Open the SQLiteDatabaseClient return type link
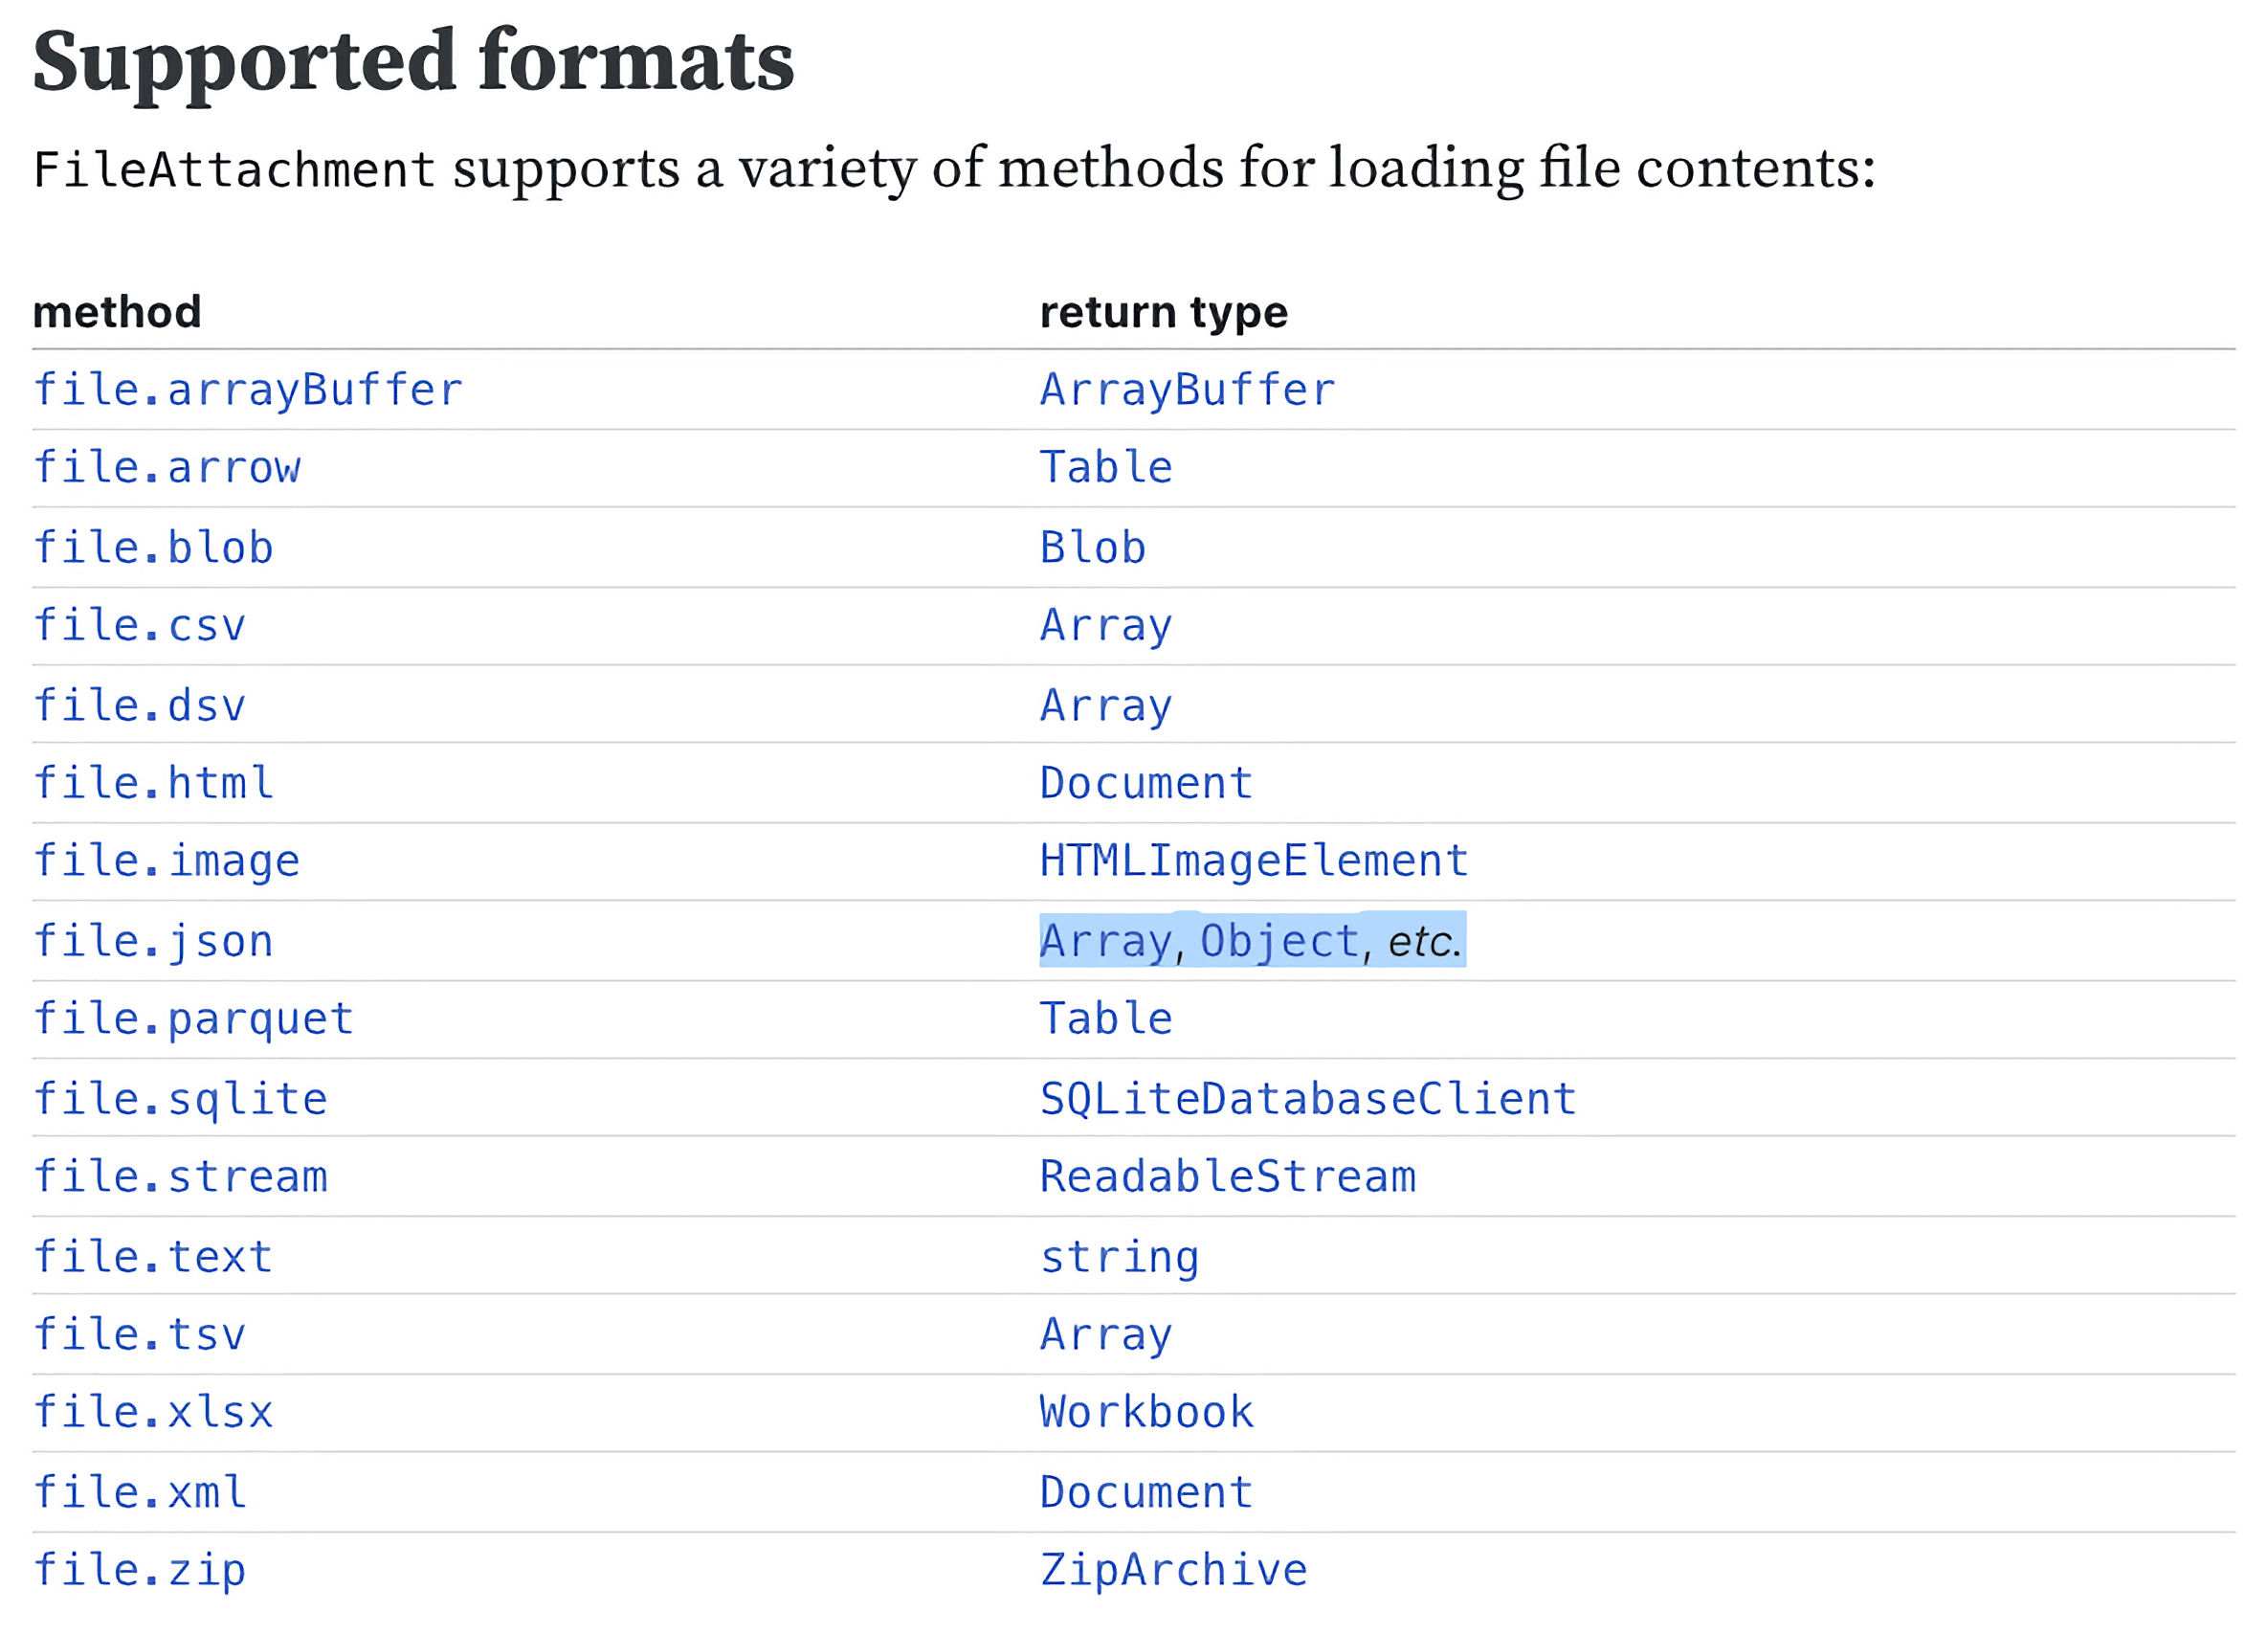 point(1308,1099)
